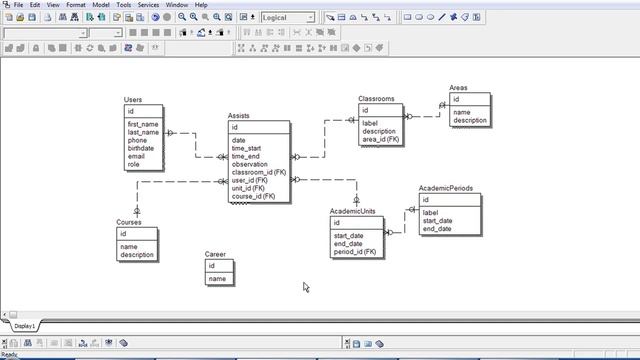Click the Print icon in the toolbar
Screen dimensions: 640x360
(48, 17)
